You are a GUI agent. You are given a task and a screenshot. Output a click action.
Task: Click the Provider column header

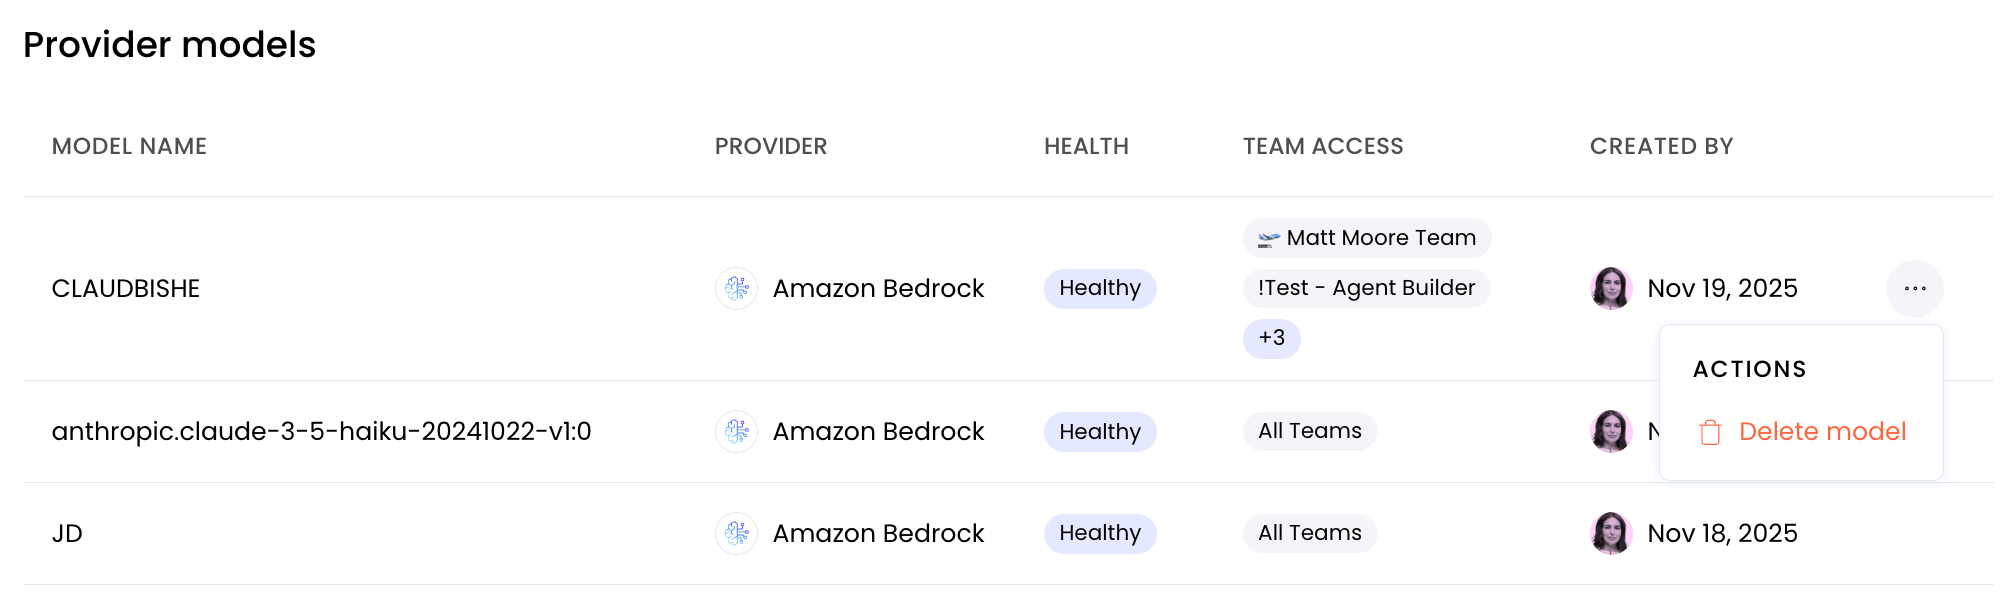[770, 147]
